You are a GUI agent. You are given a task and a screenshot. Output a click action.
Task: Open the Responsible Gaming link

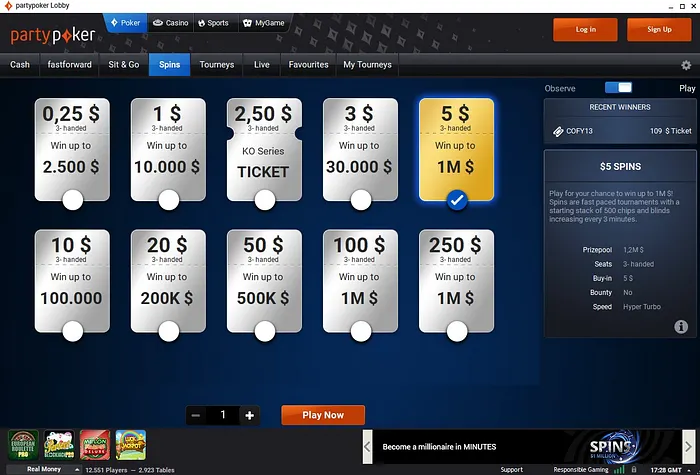coord(581,470)
